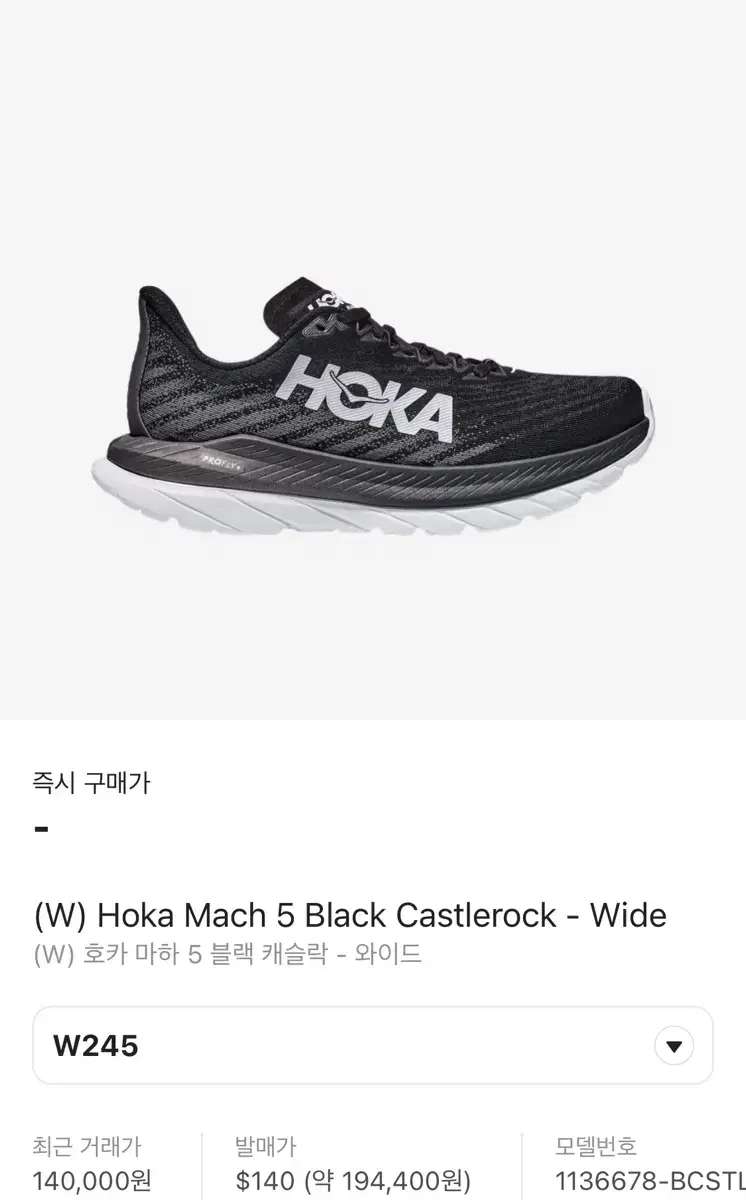
Task: Tap the 모델번호 heading
Action: [596, 1147]
